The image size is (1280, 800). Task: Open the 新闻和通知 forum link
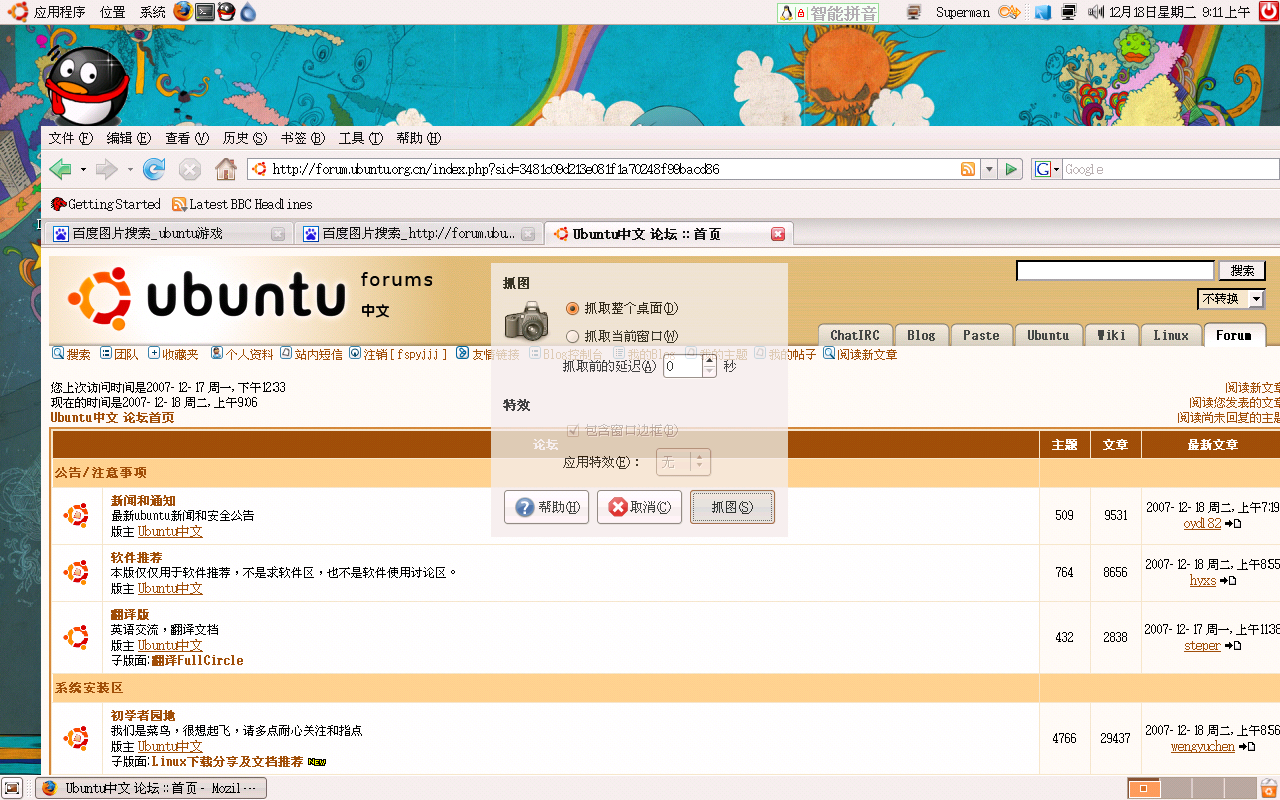[x=143, y=500]
